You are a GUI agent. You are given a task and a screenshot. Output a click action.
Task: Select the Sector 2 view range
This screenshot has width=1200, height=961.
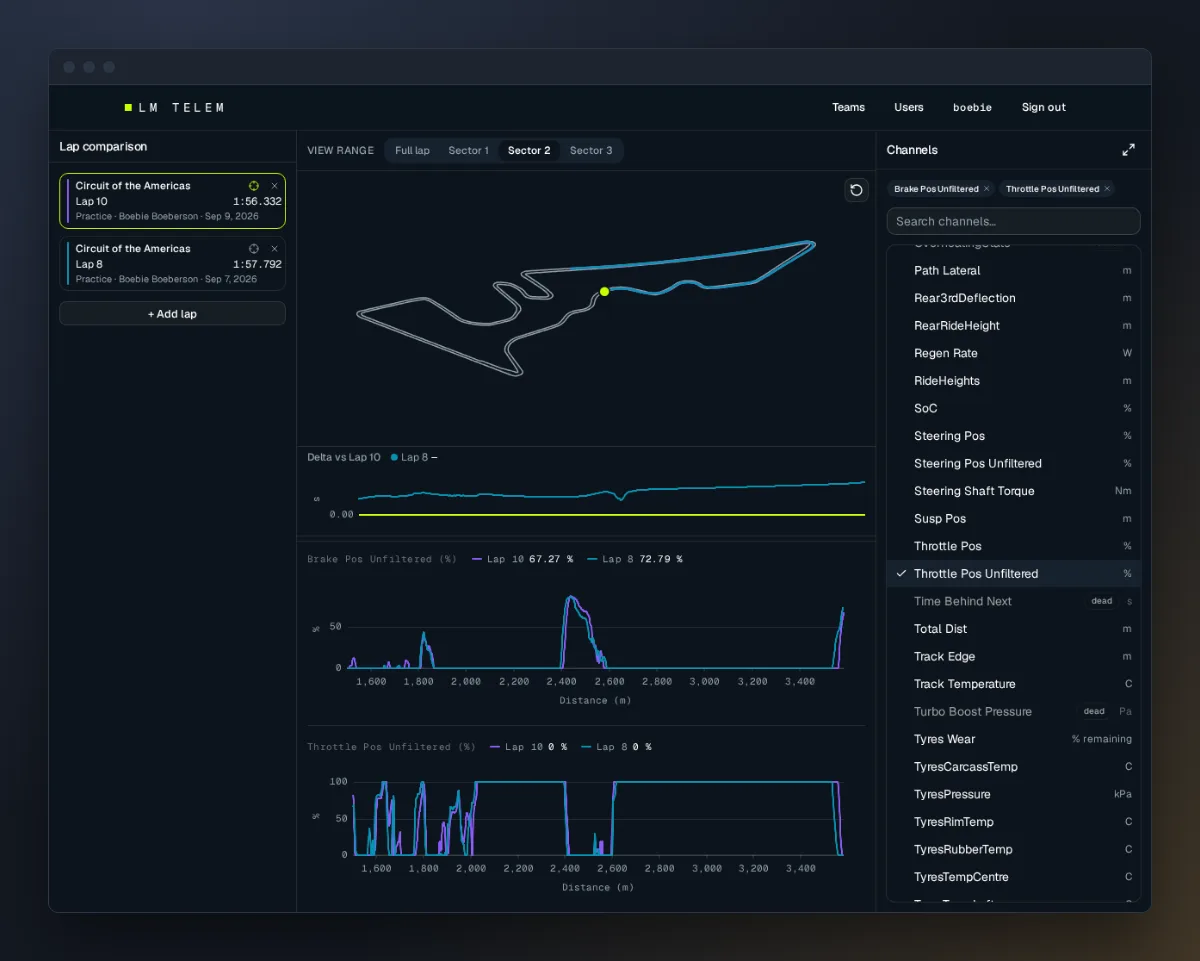pos(529,151)
